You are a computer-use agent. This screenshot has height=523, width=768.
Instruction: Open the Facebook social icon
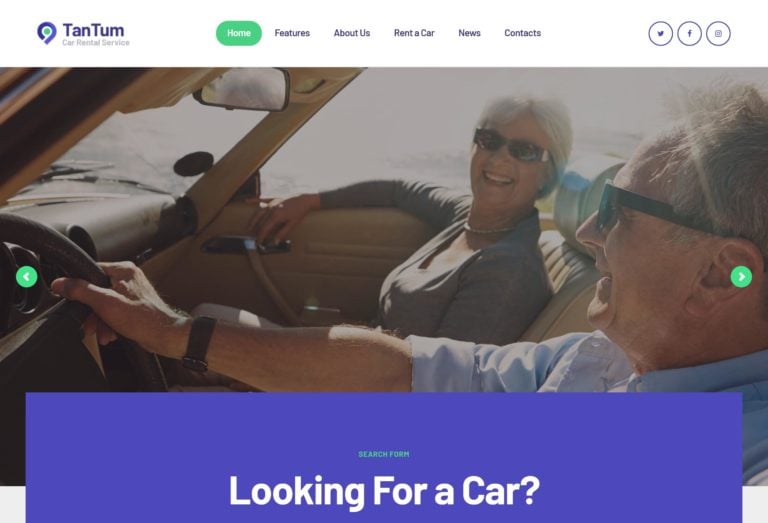[x=689, y=33]
